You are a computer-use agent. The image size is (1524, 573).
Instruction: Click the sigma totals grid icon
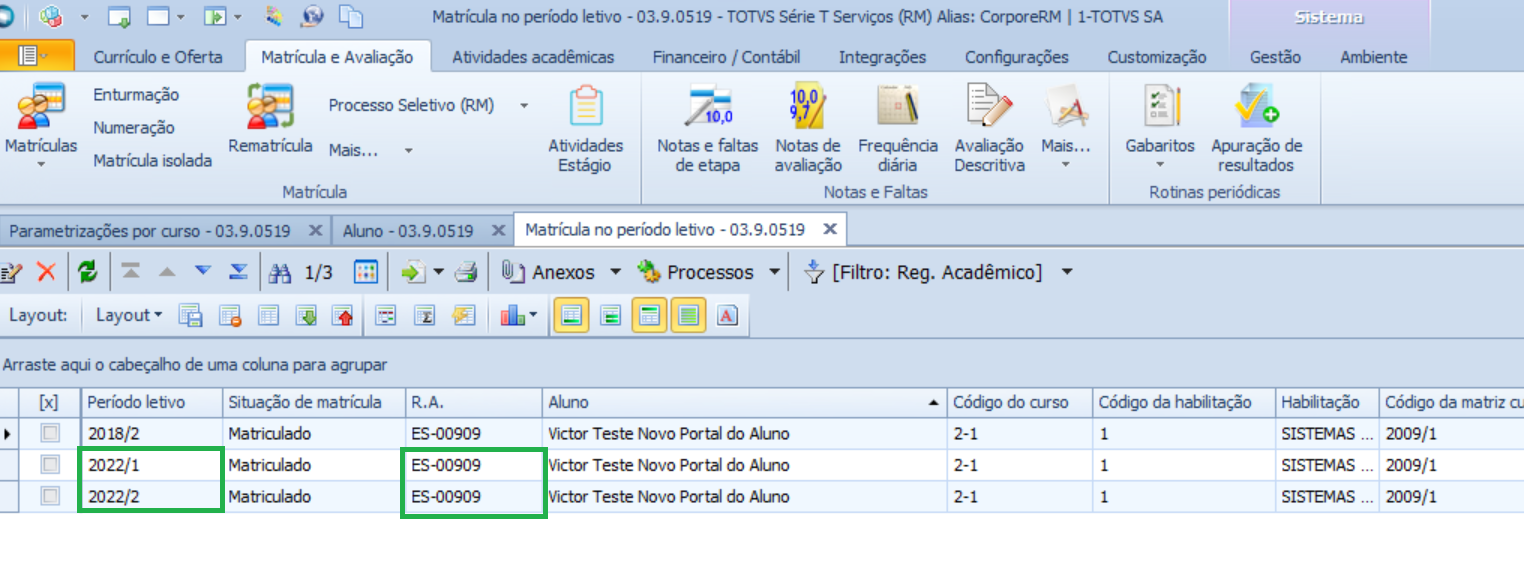[x=424, y=316]
